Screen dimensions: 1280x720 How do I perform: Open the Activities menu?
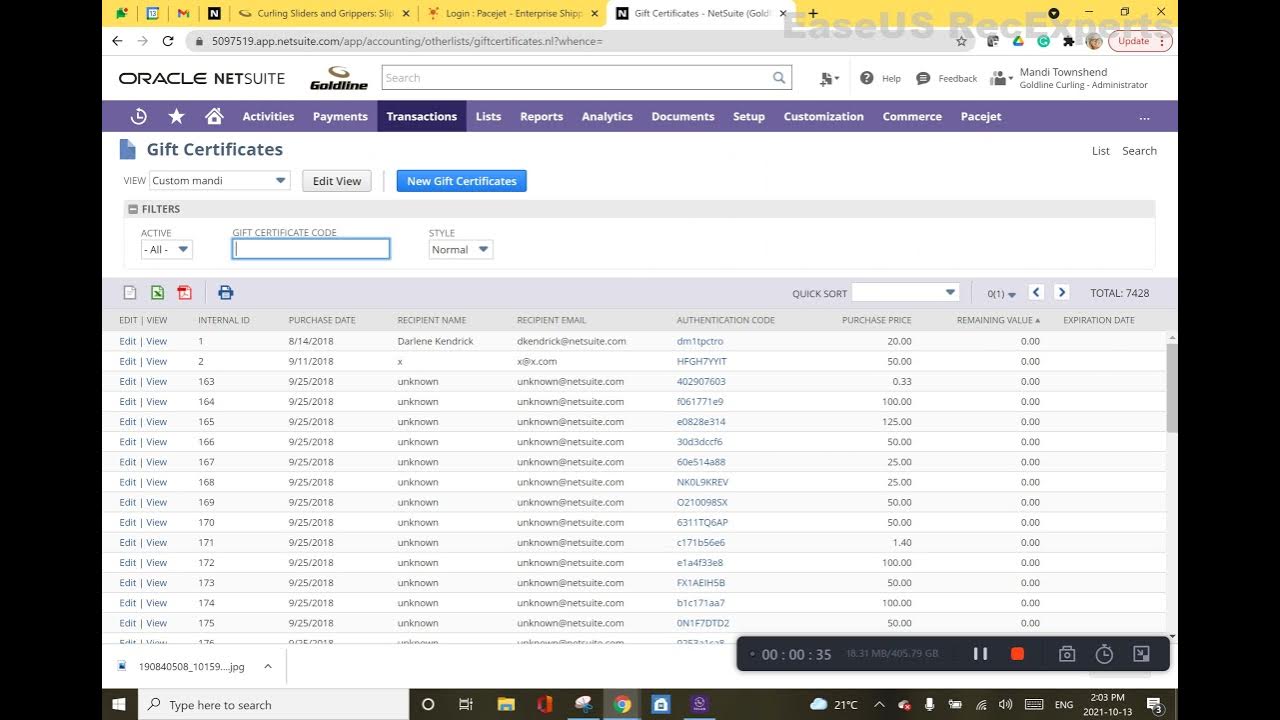tap(268, 116)
